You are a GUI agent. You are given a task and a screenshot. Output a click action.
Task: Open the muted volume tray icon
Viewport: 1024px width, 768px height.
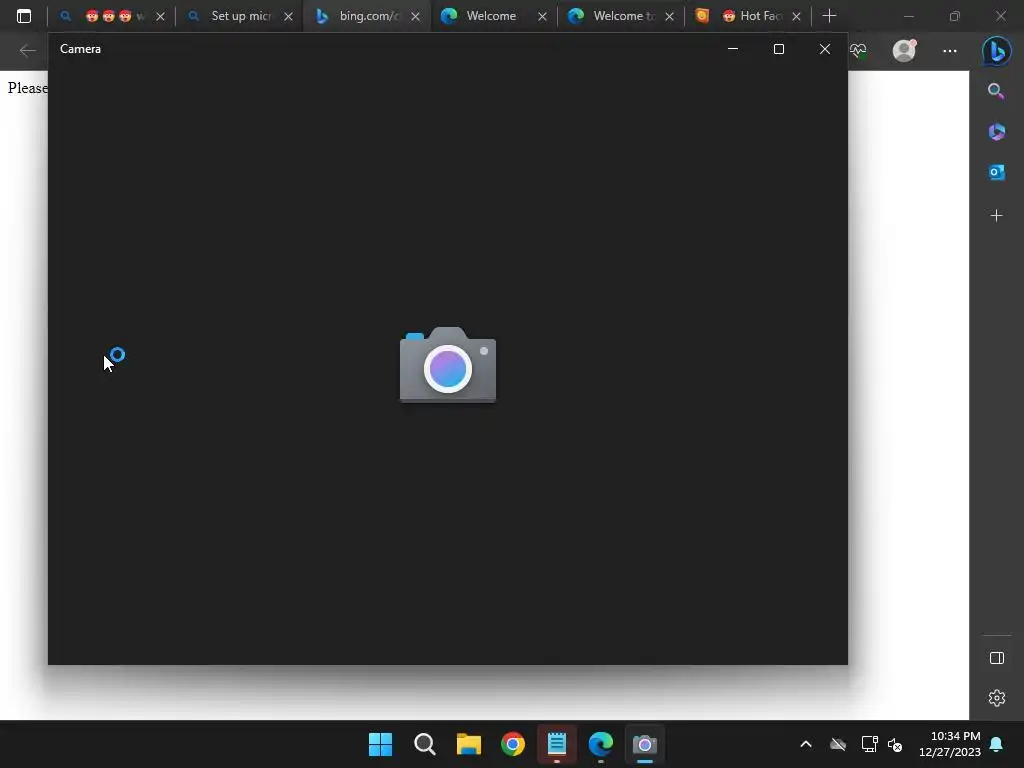895,744
